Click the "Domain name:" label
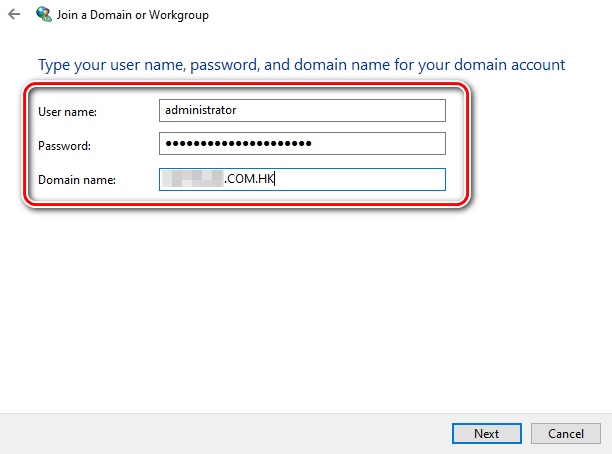612x454 pixels. click(77, 180)
